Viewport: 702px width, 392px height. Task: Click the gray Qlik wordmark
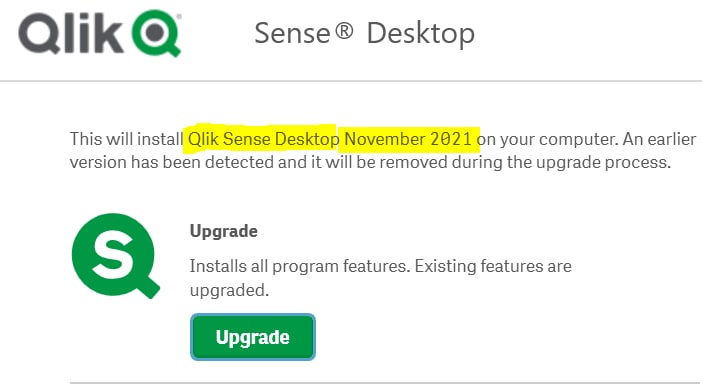pos(71,34)
